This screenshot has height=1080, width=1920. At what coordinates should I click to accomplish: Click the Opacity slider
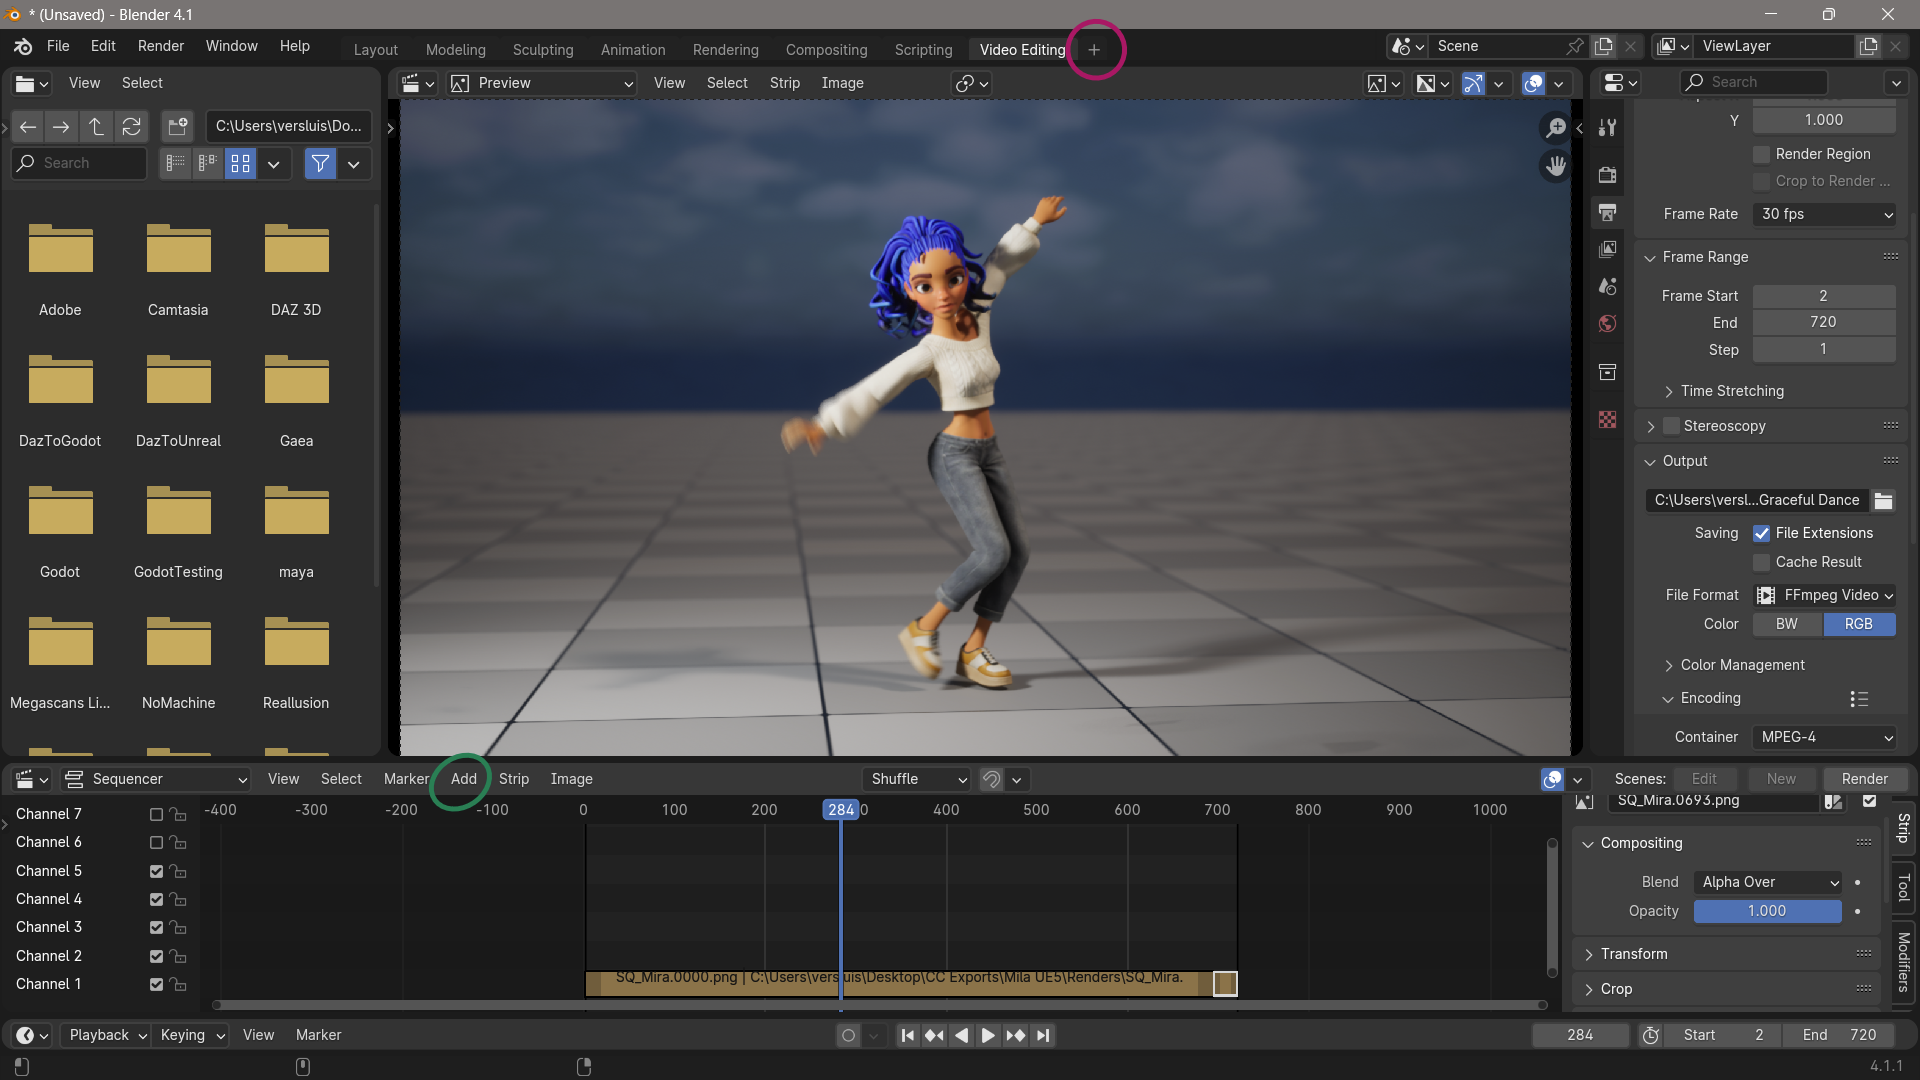coord(1766,911)
